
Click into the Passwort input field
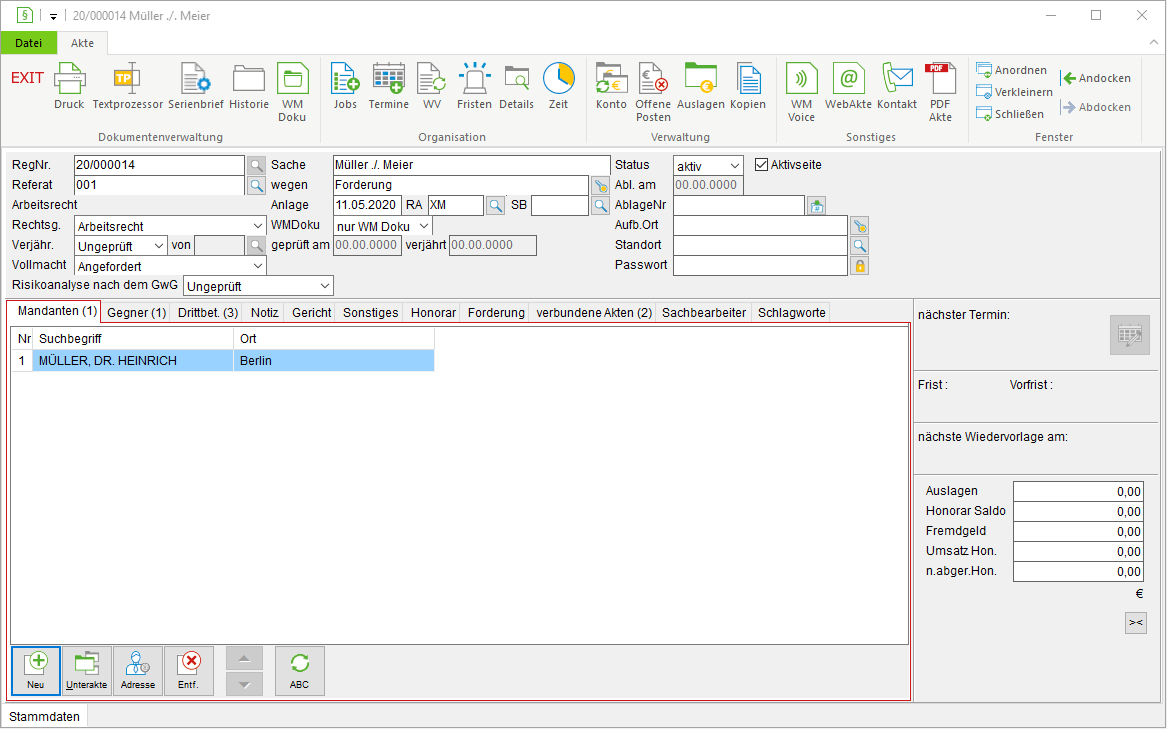[x=760, y=265]
